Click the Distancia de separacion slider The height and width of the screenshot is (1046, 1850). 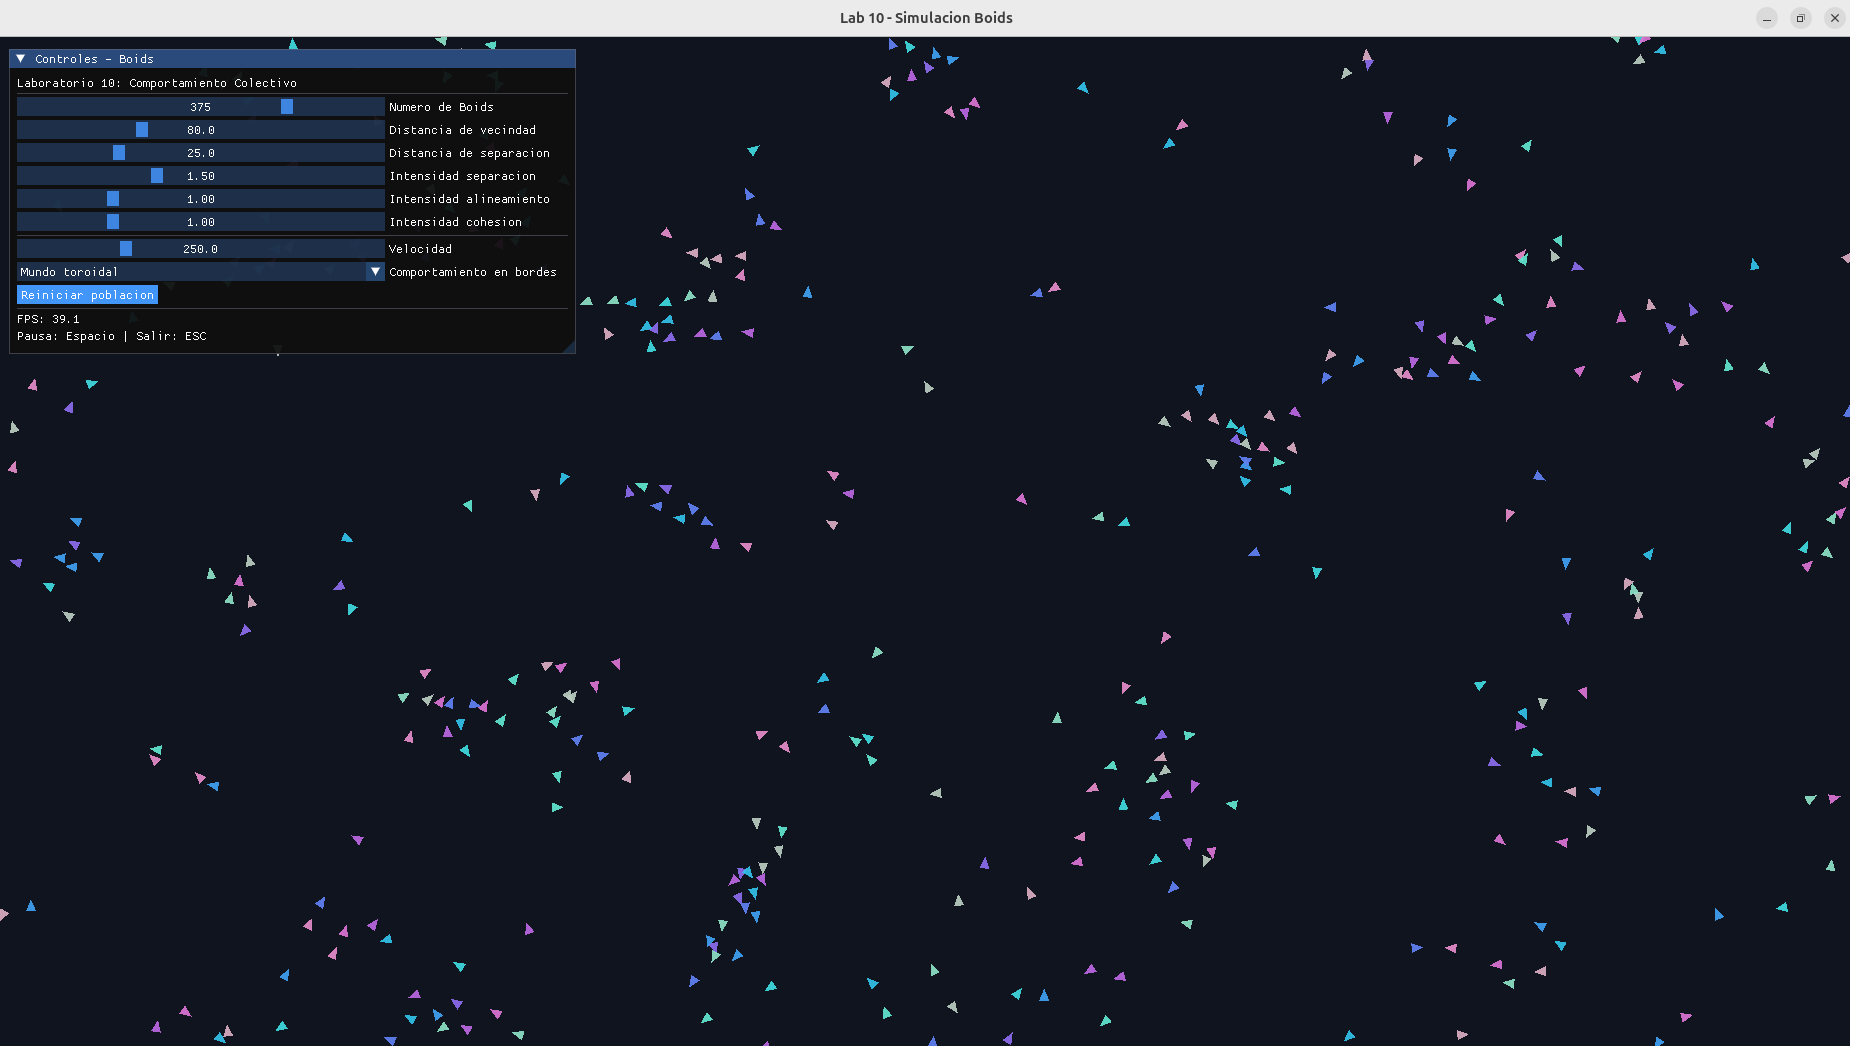200,153
